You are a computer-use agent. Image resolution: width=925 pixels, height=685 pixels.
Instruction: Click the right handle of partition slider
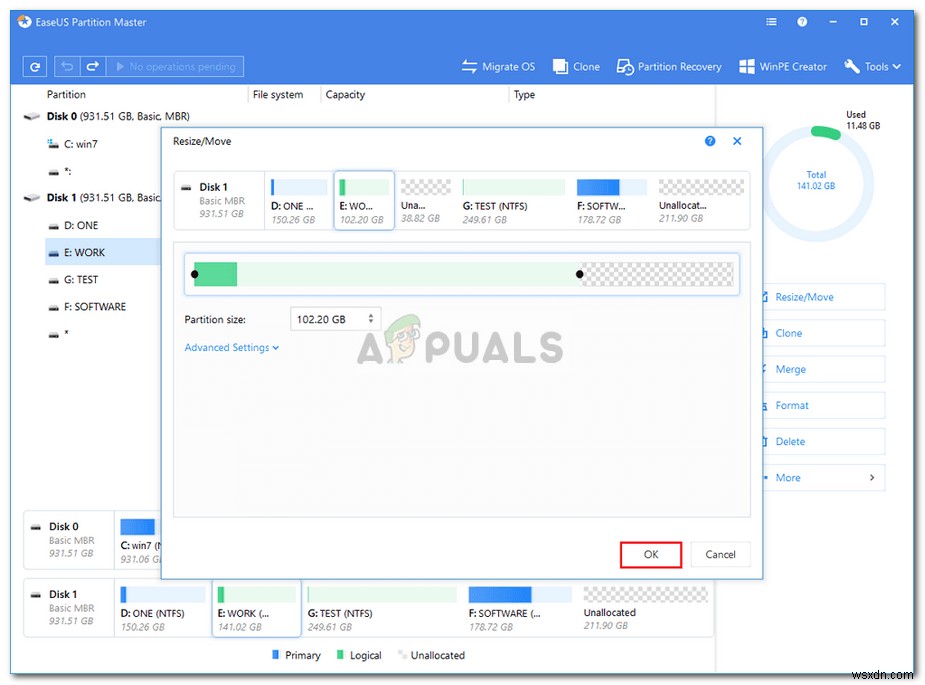579,274
